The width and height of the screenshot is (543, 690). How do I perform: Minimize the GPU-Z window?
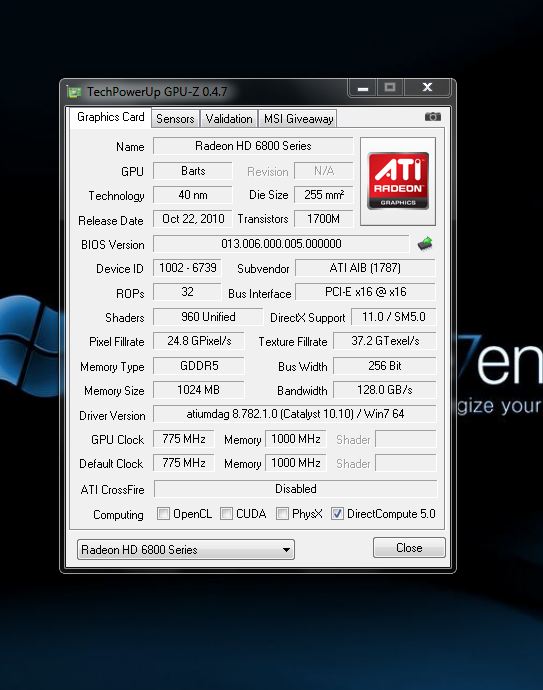363,88
